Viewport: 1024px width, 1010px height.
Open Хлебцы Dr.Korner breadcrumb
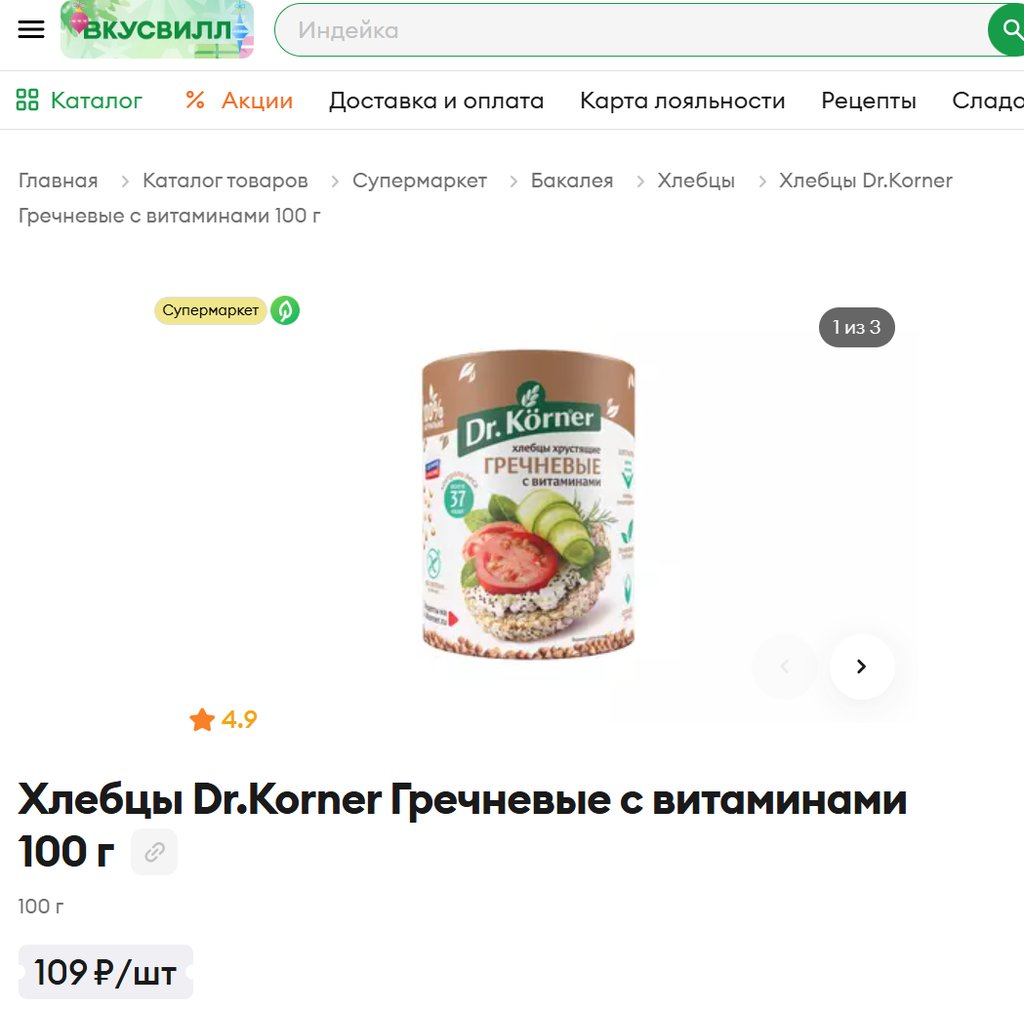tap(865, 180)
